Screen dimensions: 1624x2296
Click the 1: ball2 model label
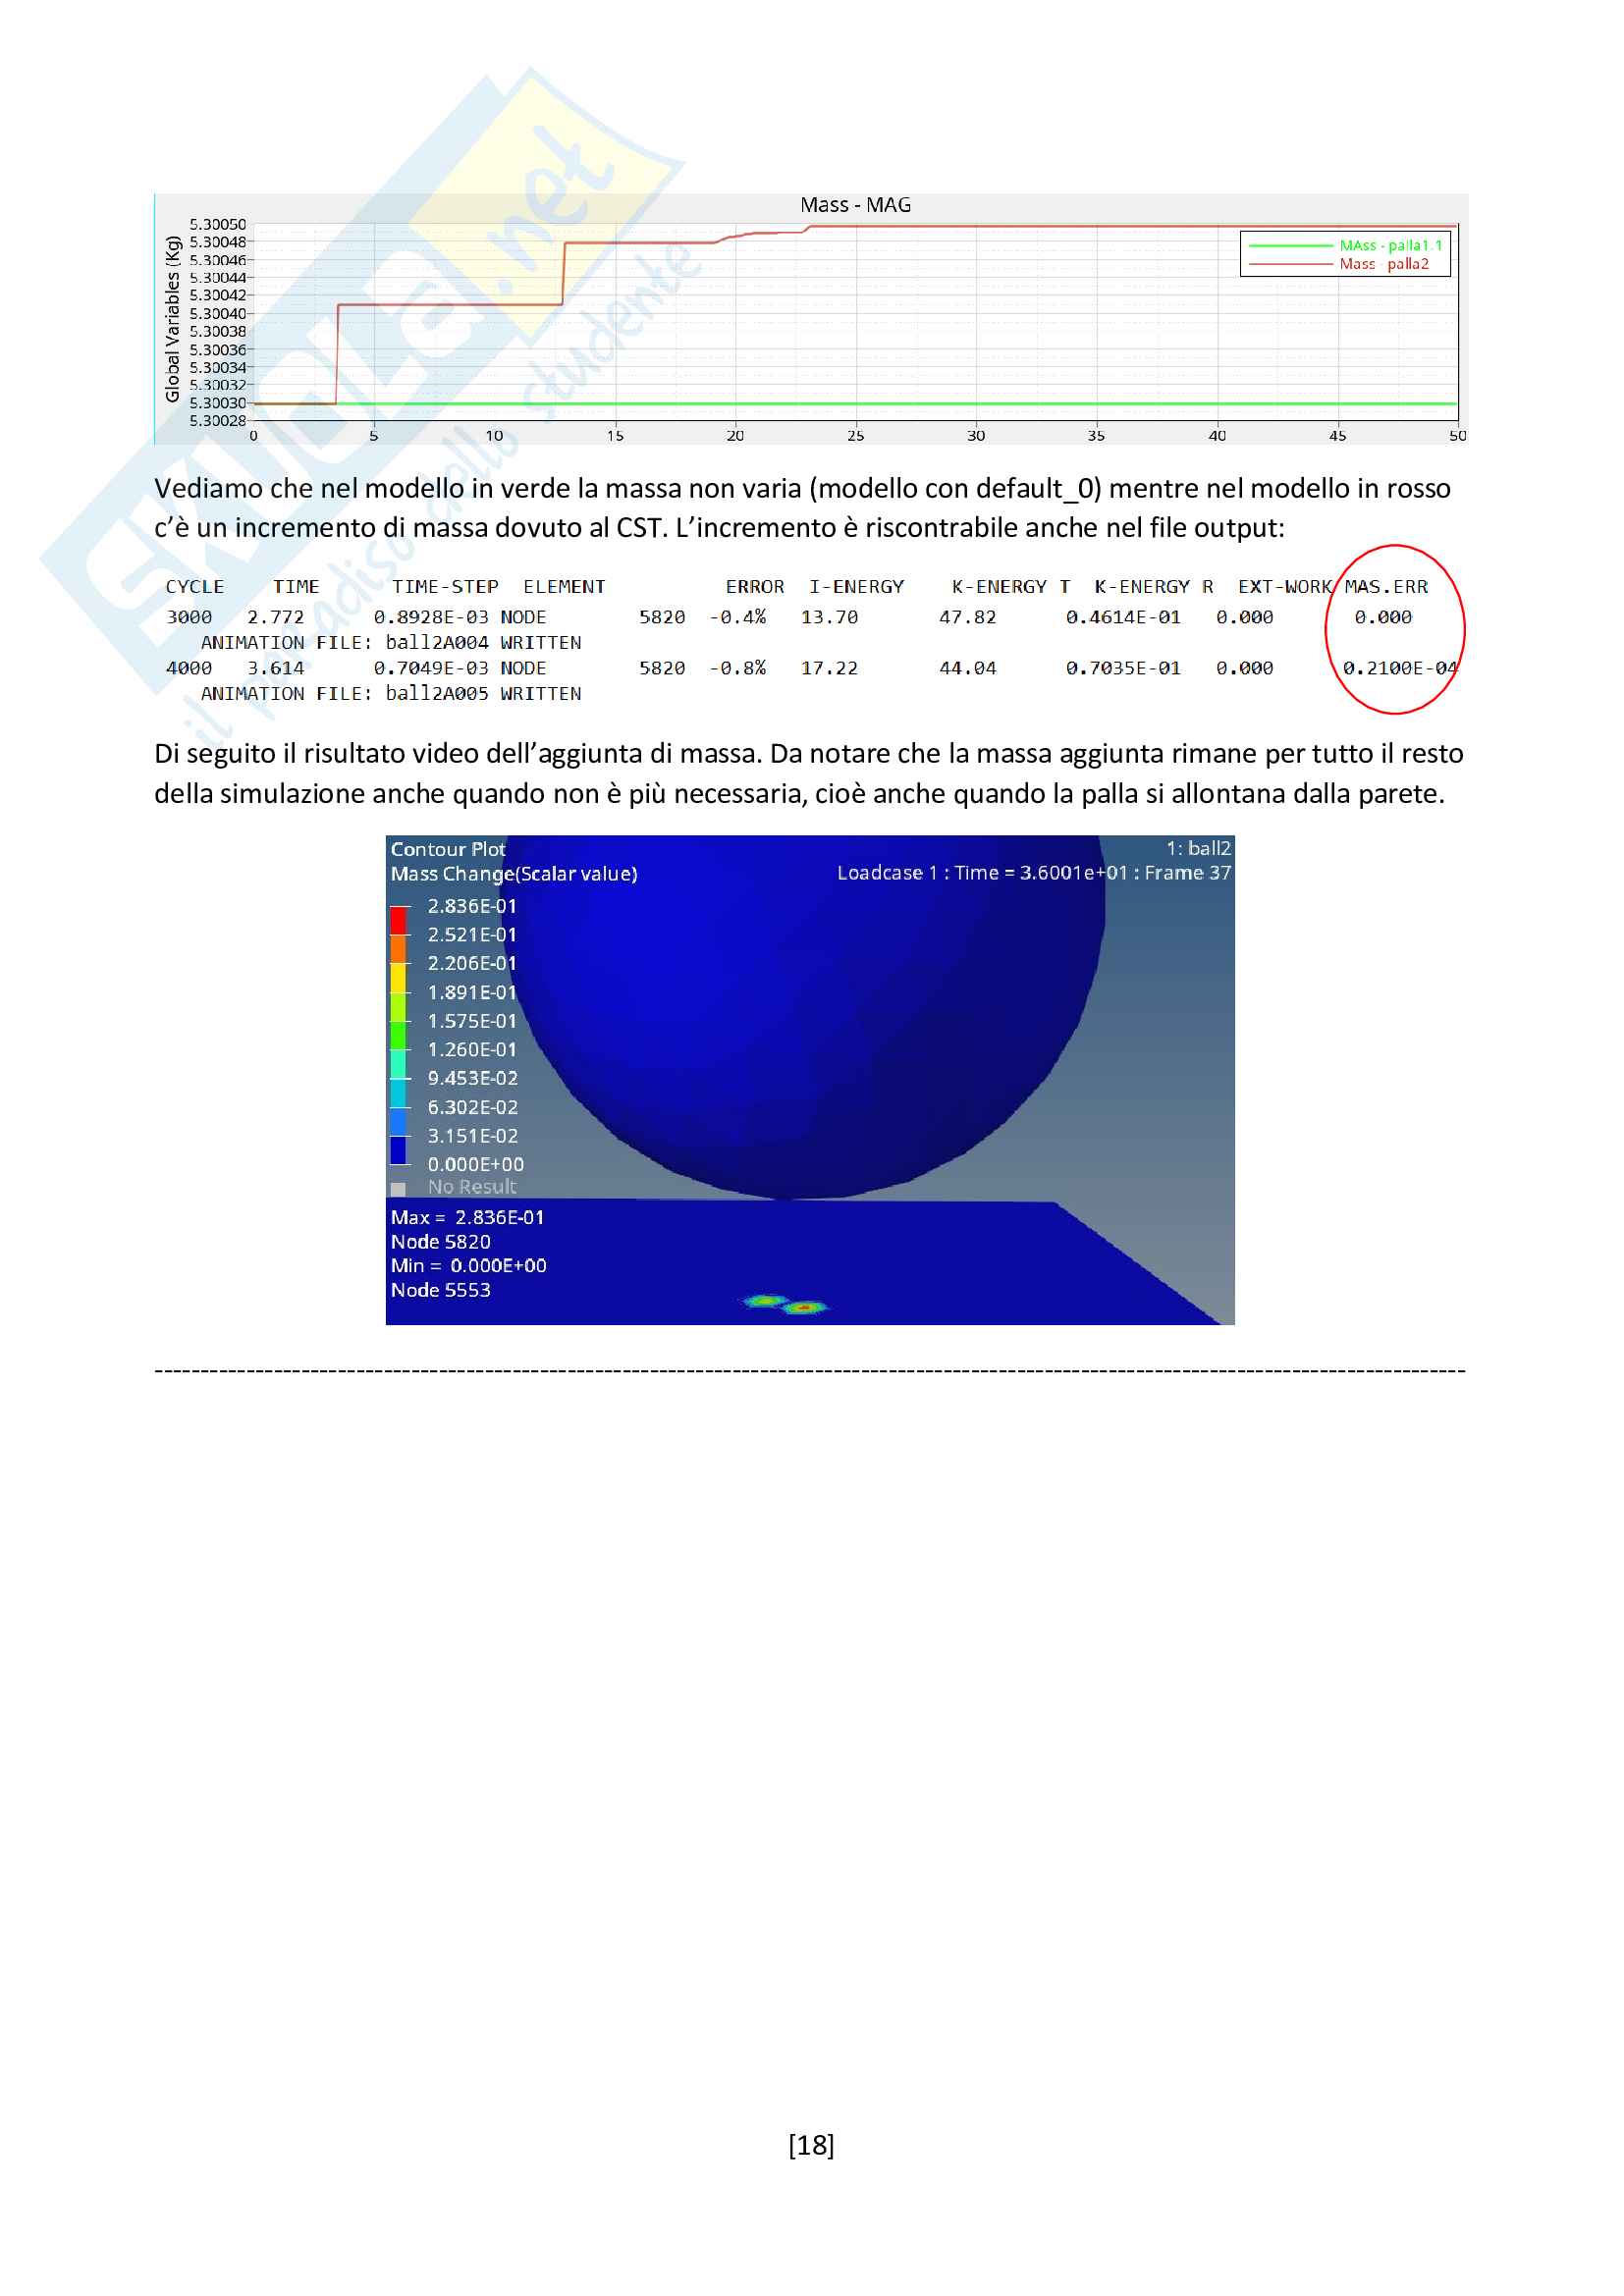pos(1198,848)
